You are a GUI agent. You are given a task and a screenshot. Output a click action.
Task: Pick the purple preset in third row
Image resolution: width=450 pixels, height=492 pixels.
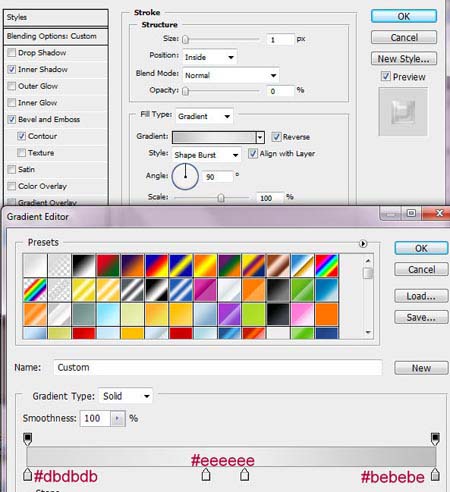[x=229, y=314]
